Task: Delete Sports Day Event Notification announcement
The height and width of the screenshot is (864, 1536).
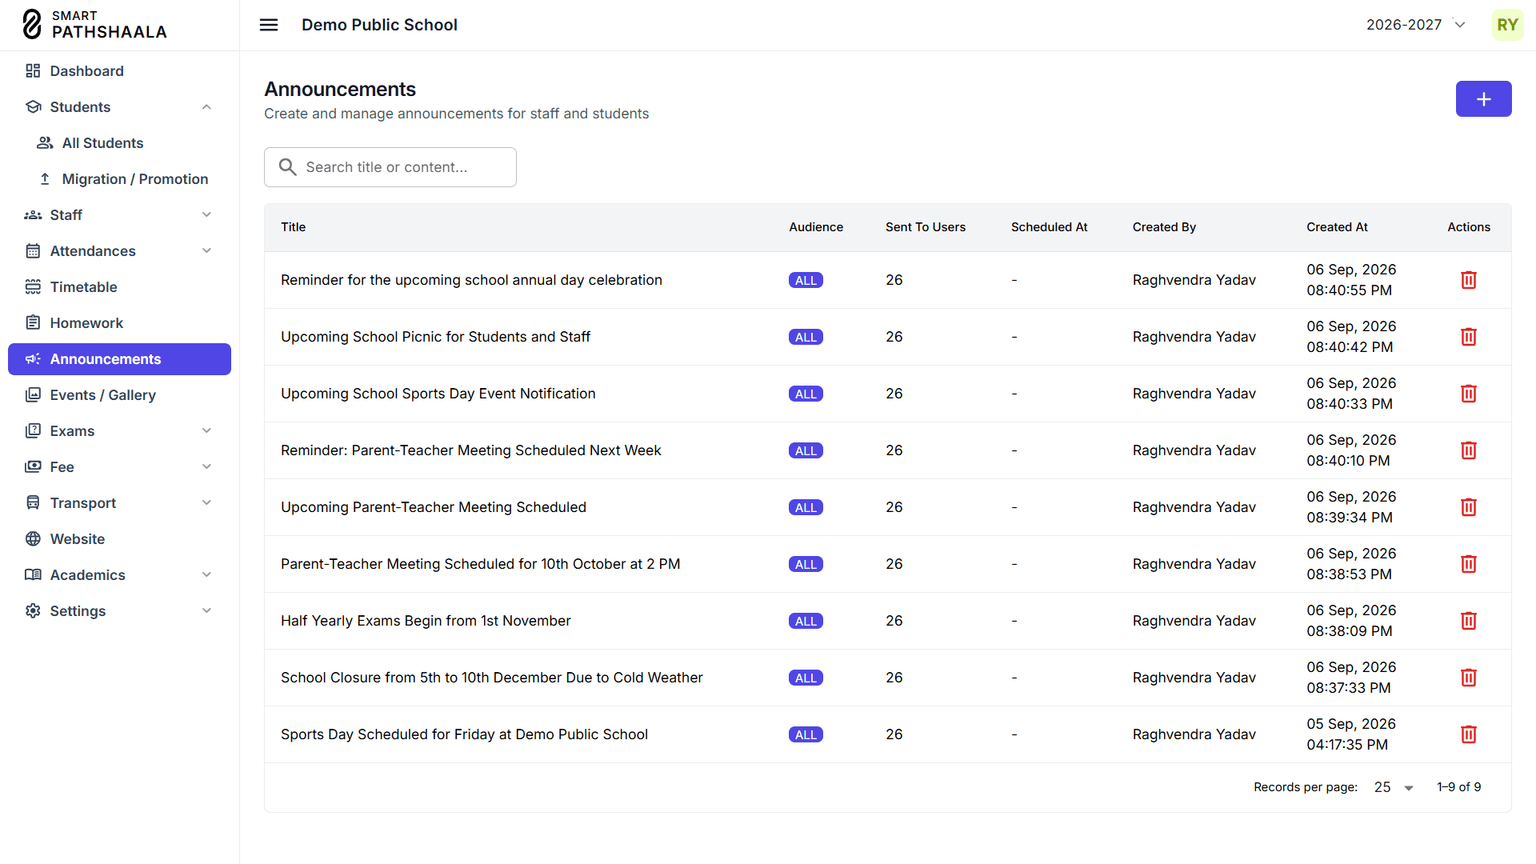Action: pos(1468,394)
